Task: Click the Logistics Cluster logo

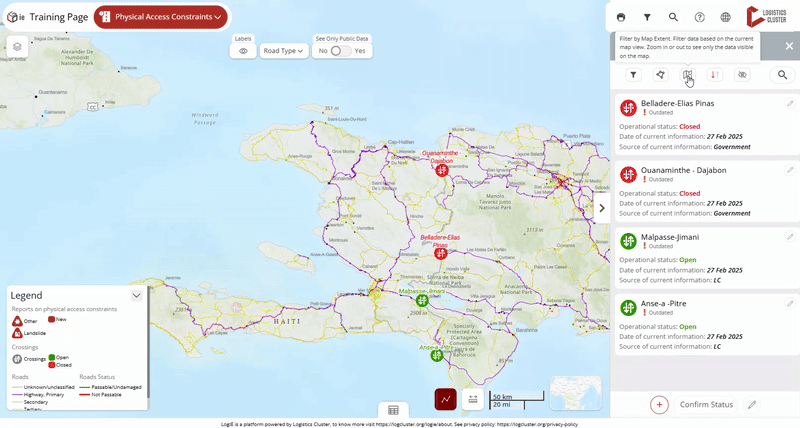Action: pos(766,17)
